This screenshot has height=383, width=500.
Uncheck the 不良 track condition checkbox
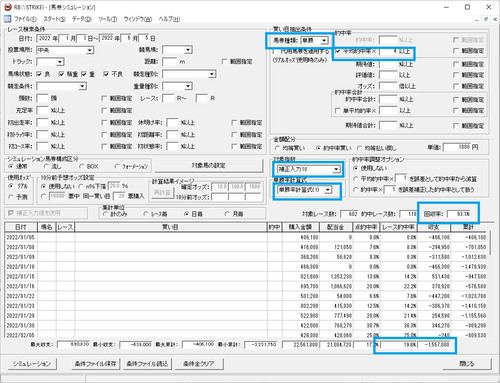pyautogui.click(x=106, y=74)
